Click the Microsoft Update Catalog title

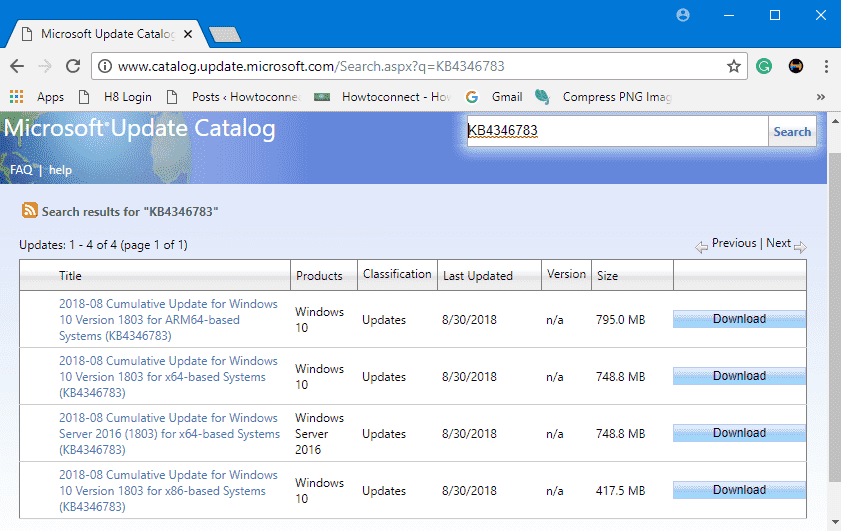pos(139,129)
